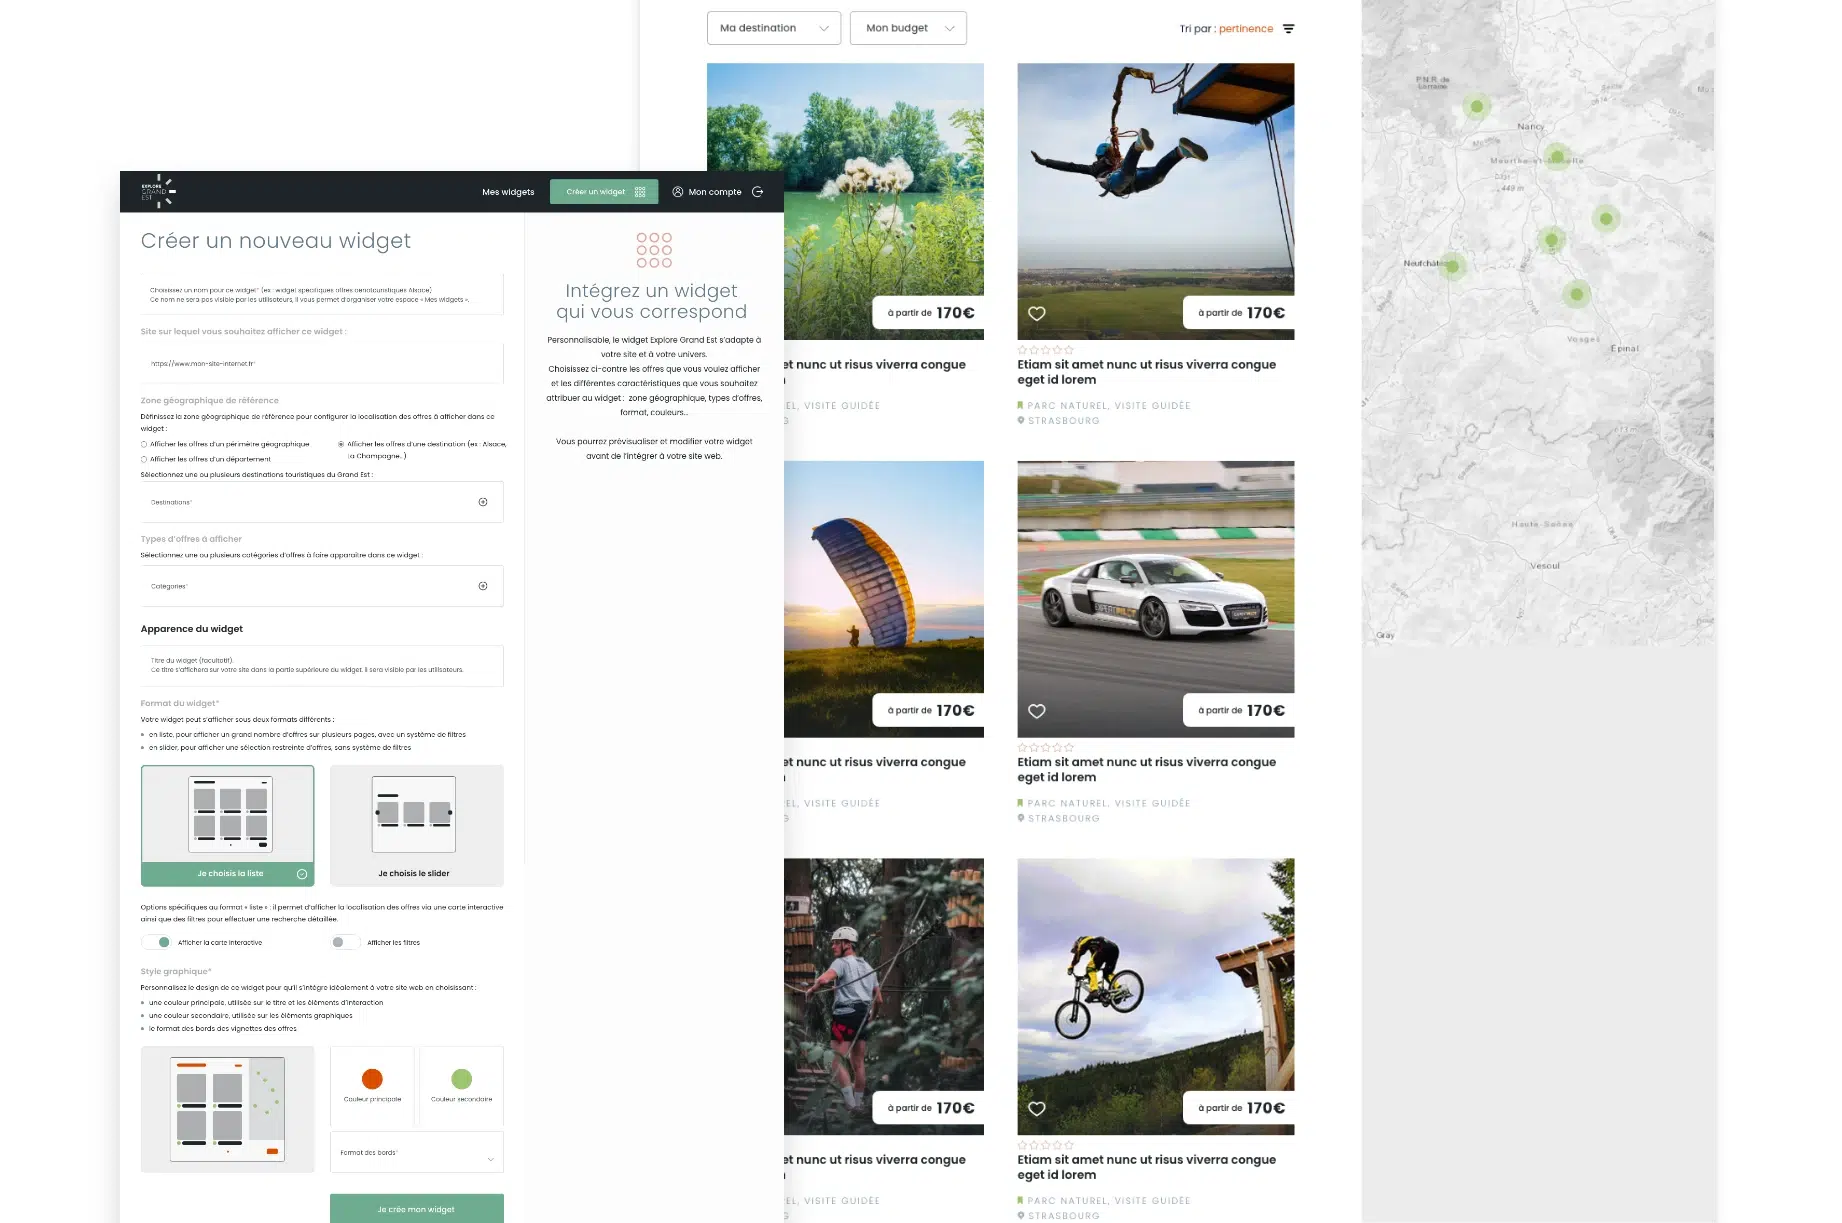
Task: Click the 'Je crée mon widget' button
Action: coord(416,1208)
